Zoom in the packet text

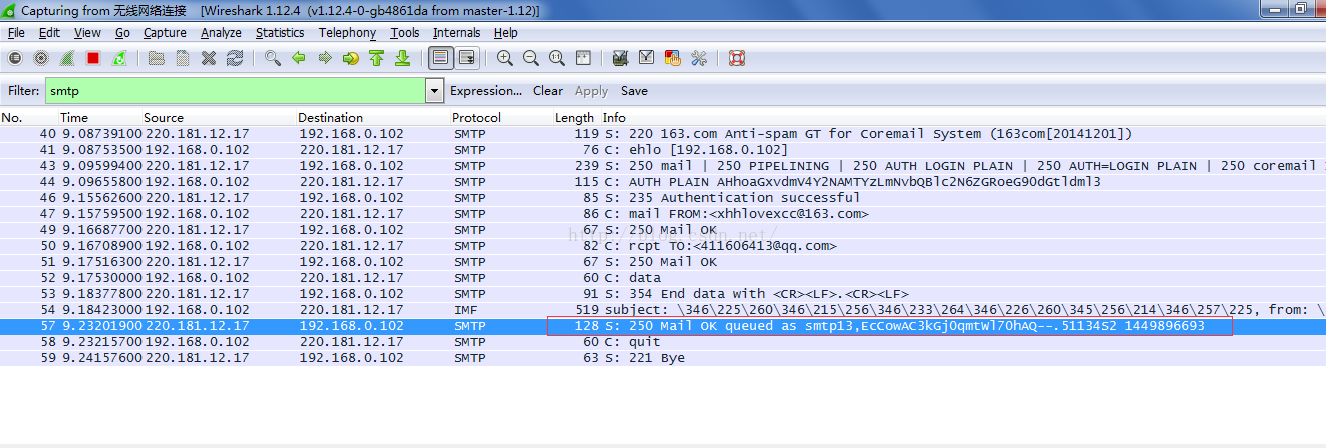[505, 58]
